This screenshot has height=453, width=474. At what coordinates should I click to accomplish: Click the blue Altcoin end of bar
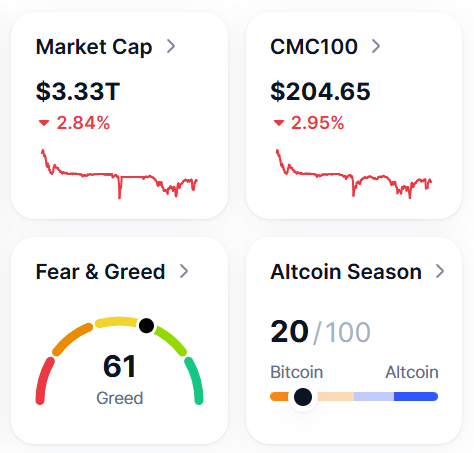point(416,397)
